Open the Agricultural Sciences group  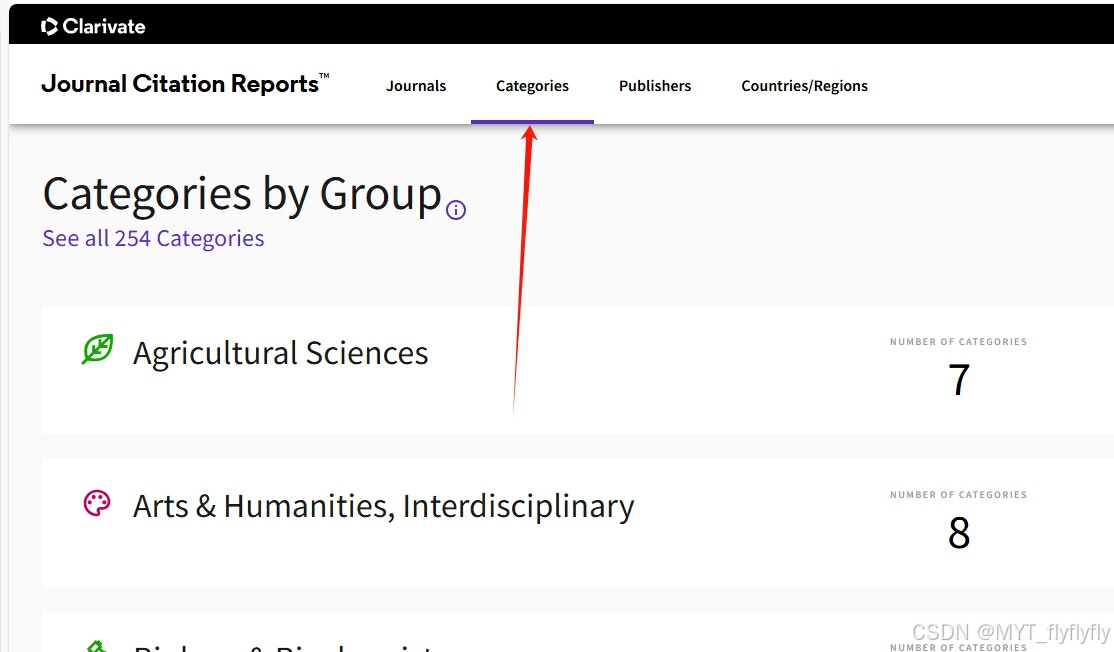[x=280, y=353]
